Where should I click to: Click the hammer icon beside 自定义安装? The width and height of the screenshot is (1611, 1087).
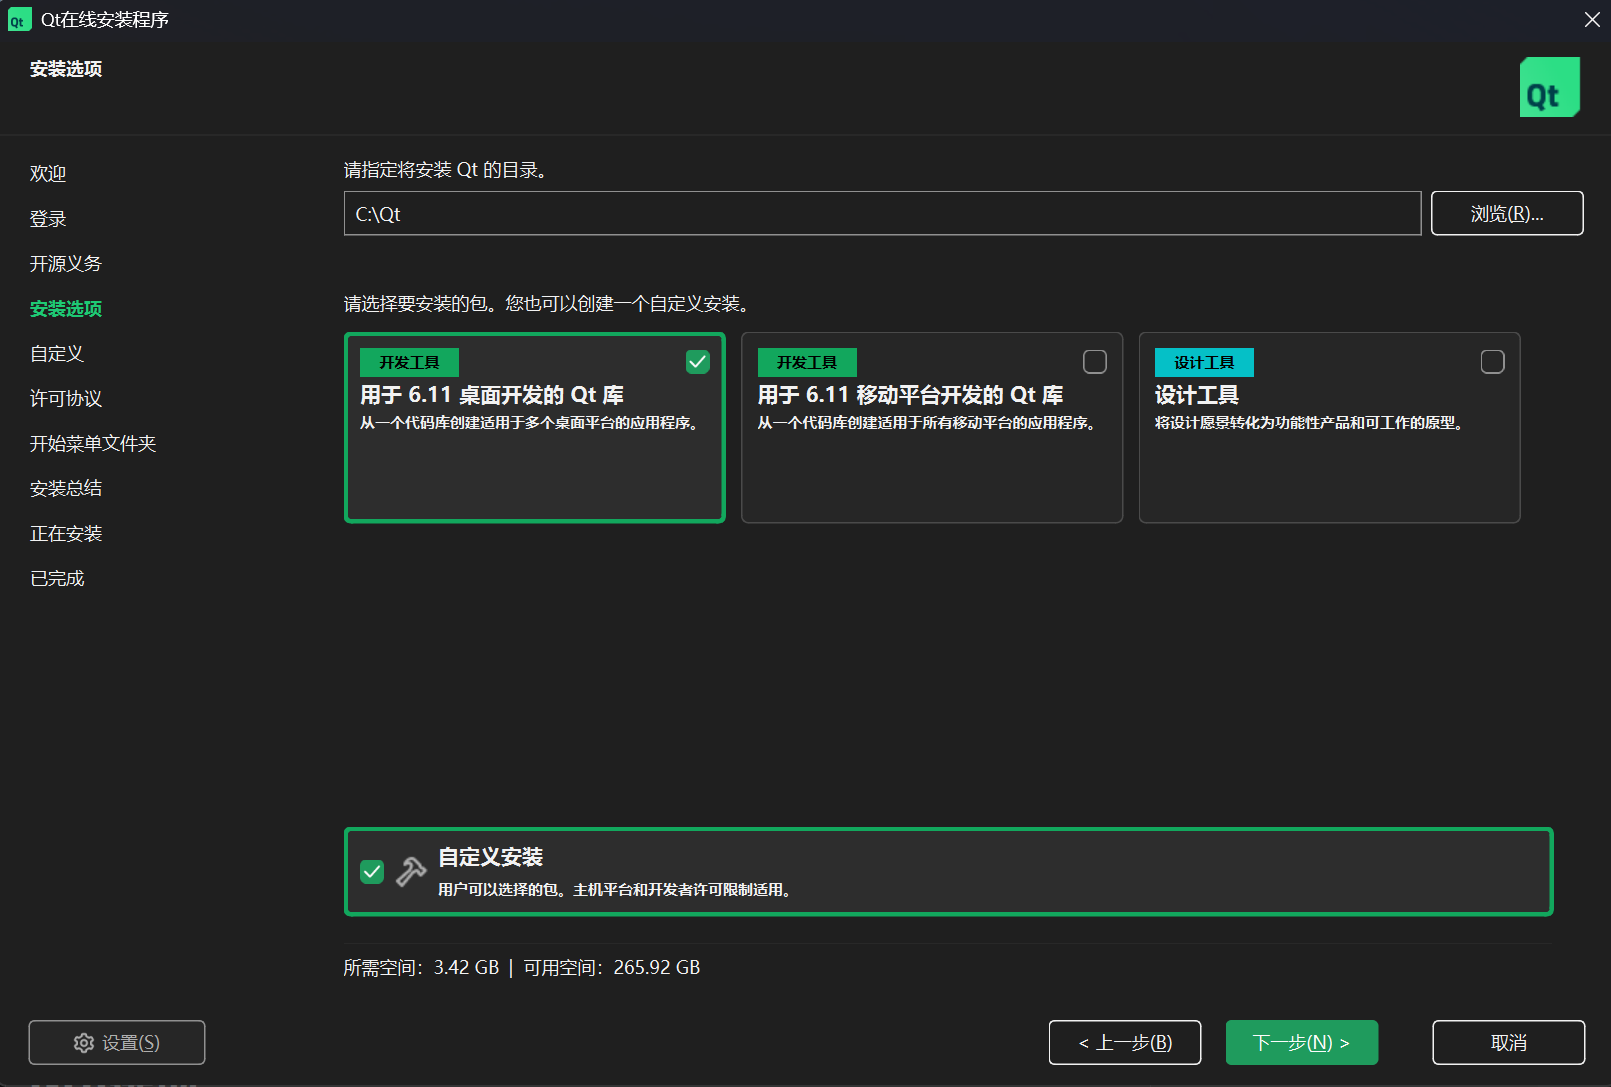point(411,872)
